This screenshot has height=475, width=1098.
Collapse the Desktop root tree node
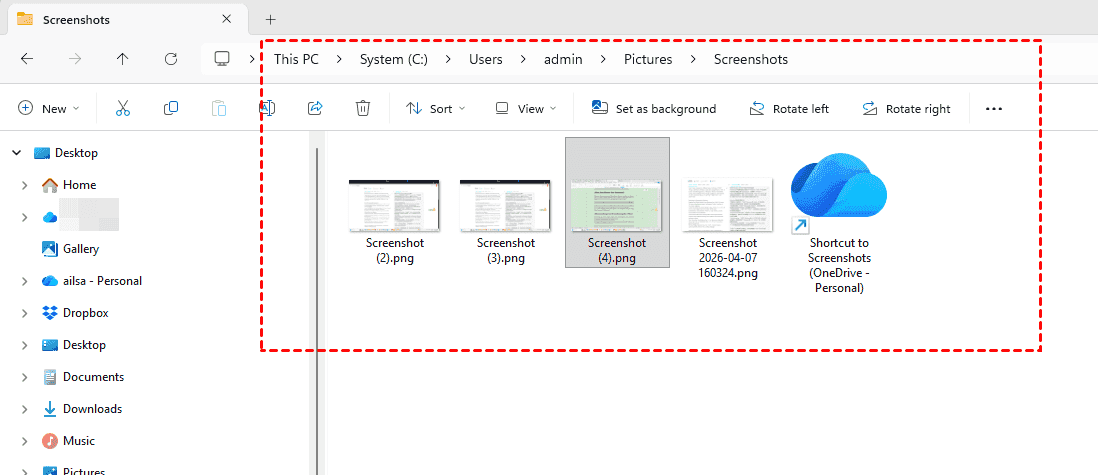(x=16, y=153)
